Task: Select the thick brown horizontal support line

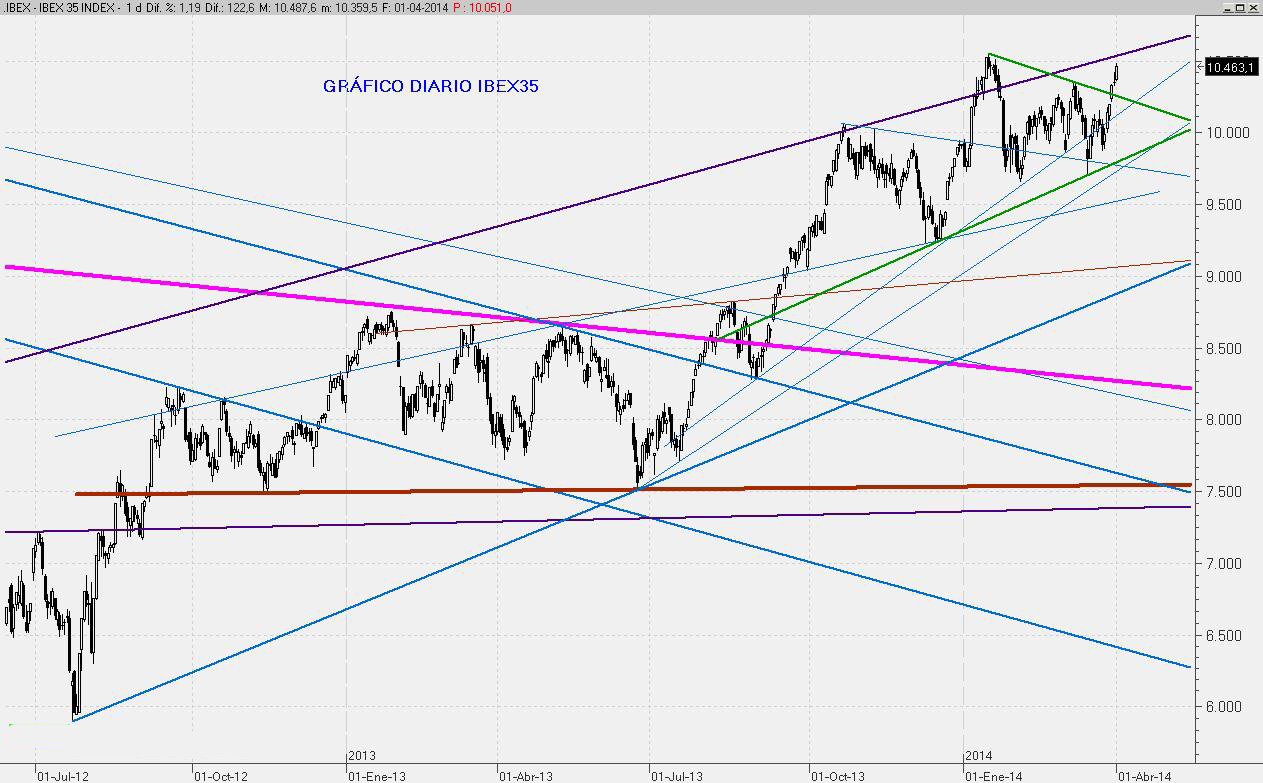Action: point(300,492)
